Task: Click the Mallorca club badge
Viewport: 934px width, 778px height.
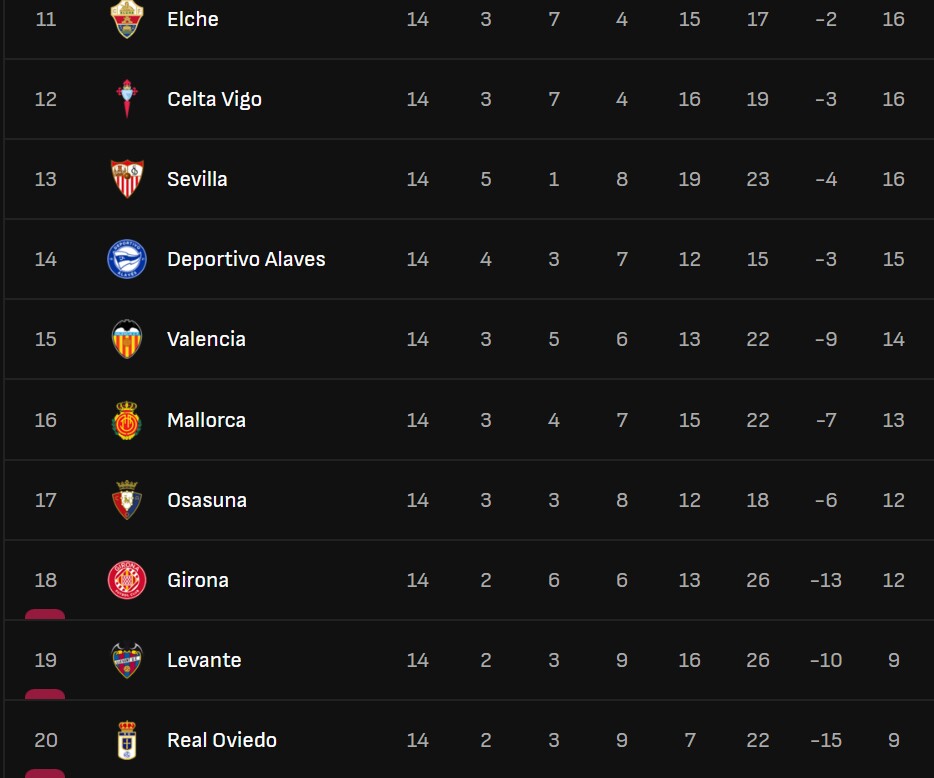Action: [127, 420]
